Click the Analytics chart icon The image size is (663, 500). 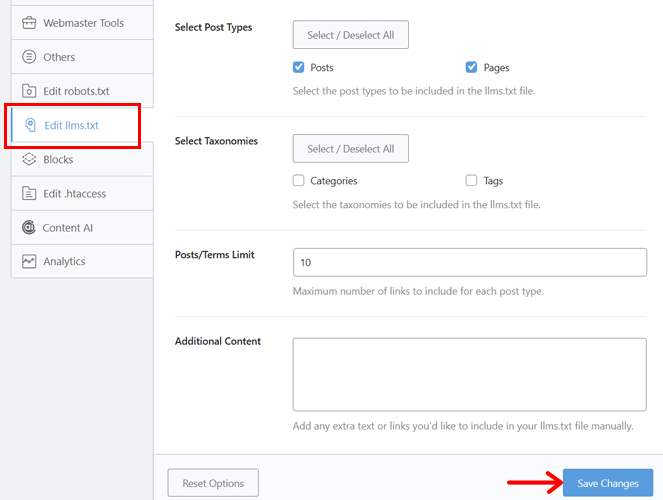(29, 261)
